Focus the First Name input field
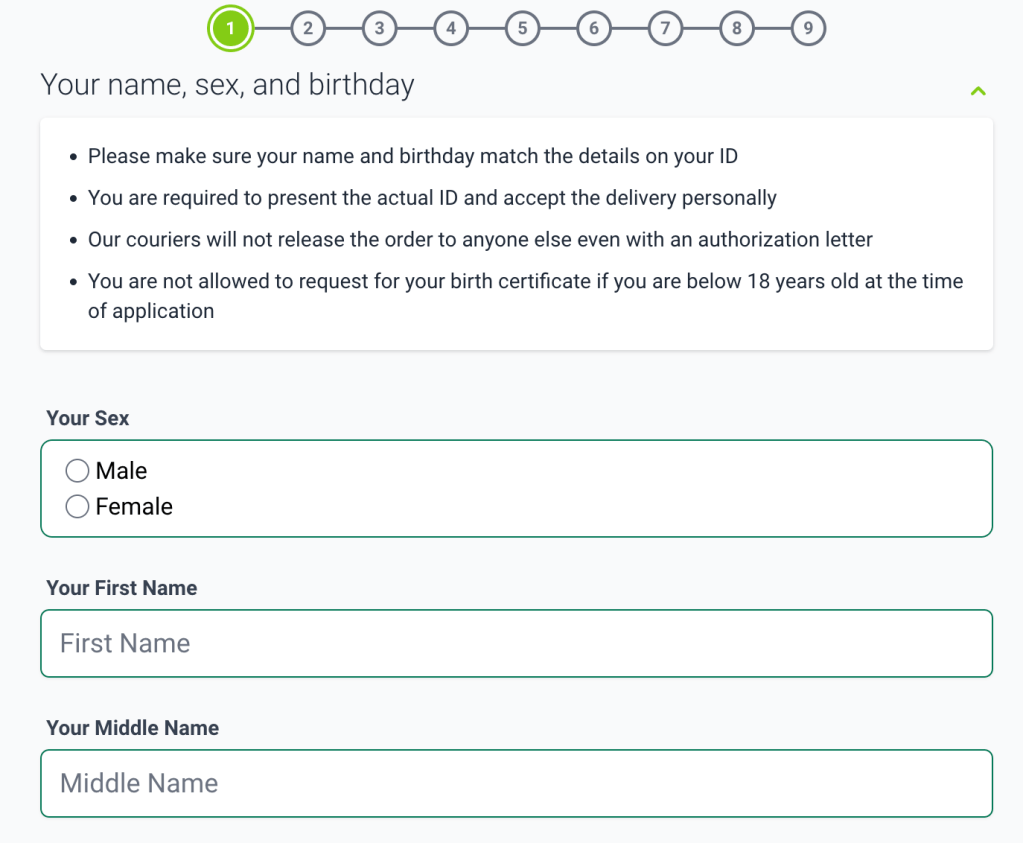This screenshot has height=843, width=1023. tap(516, 643)
